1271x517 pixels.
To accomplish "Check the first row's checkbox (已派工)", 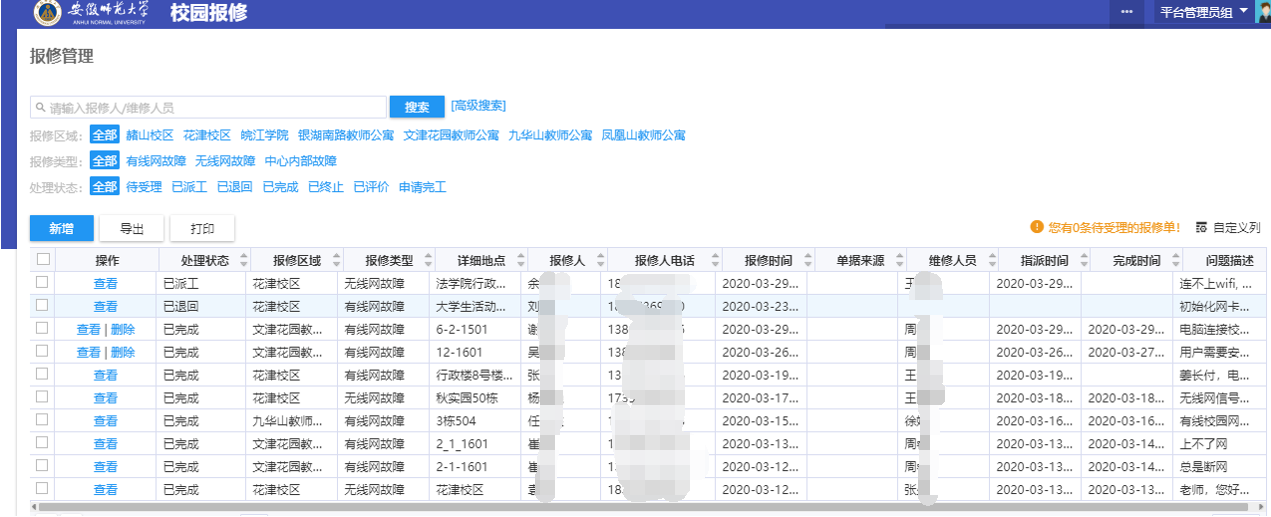I will 42,283.
